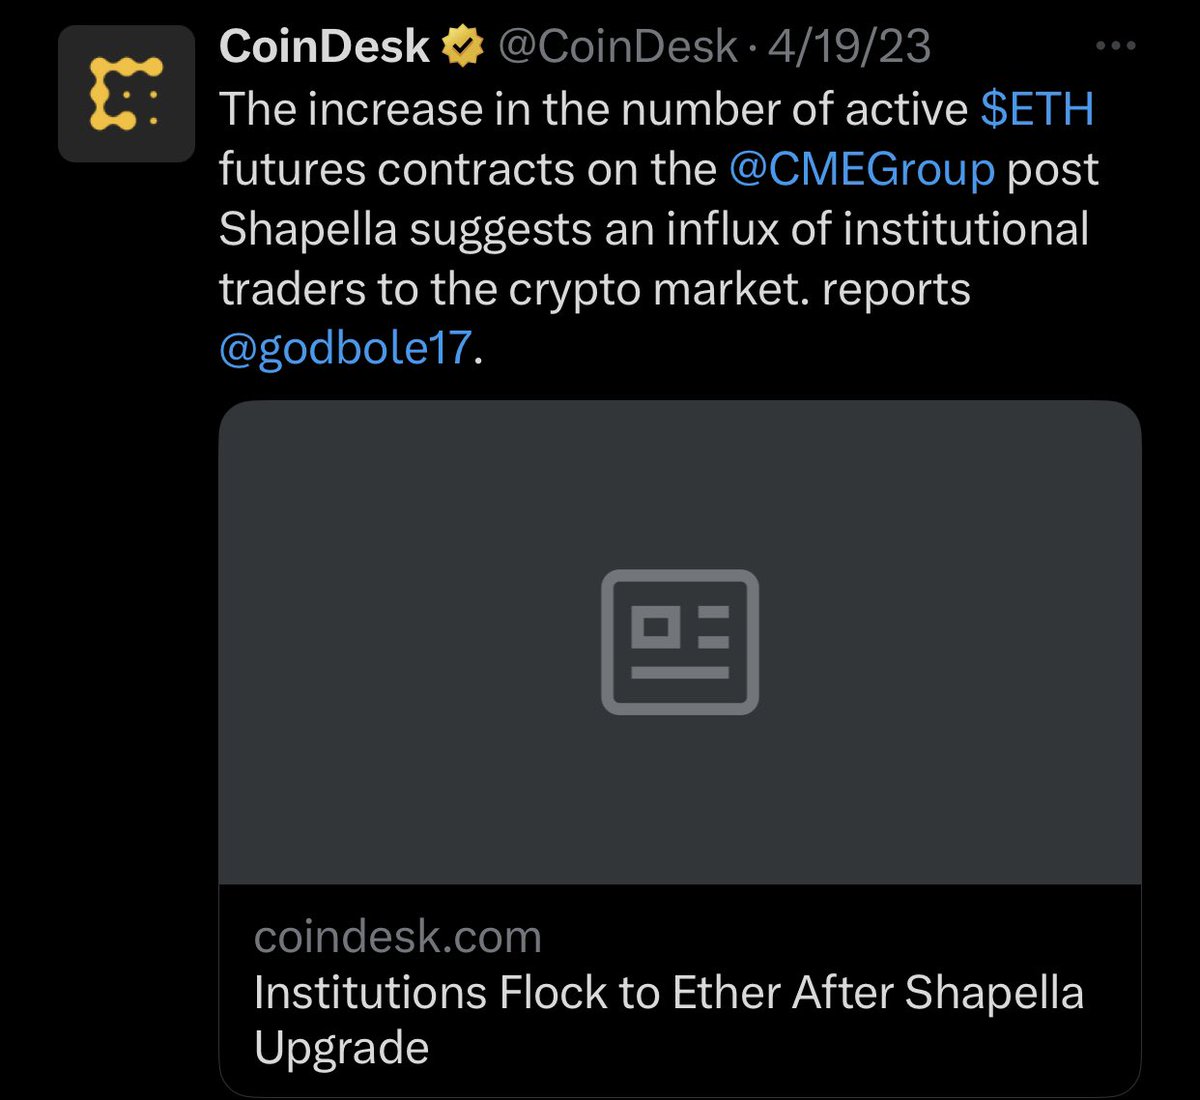The width and height of the screenshot is (1200, 1100).
Task: Open the @godbole17 mention
Action: (x=345, y=348)
